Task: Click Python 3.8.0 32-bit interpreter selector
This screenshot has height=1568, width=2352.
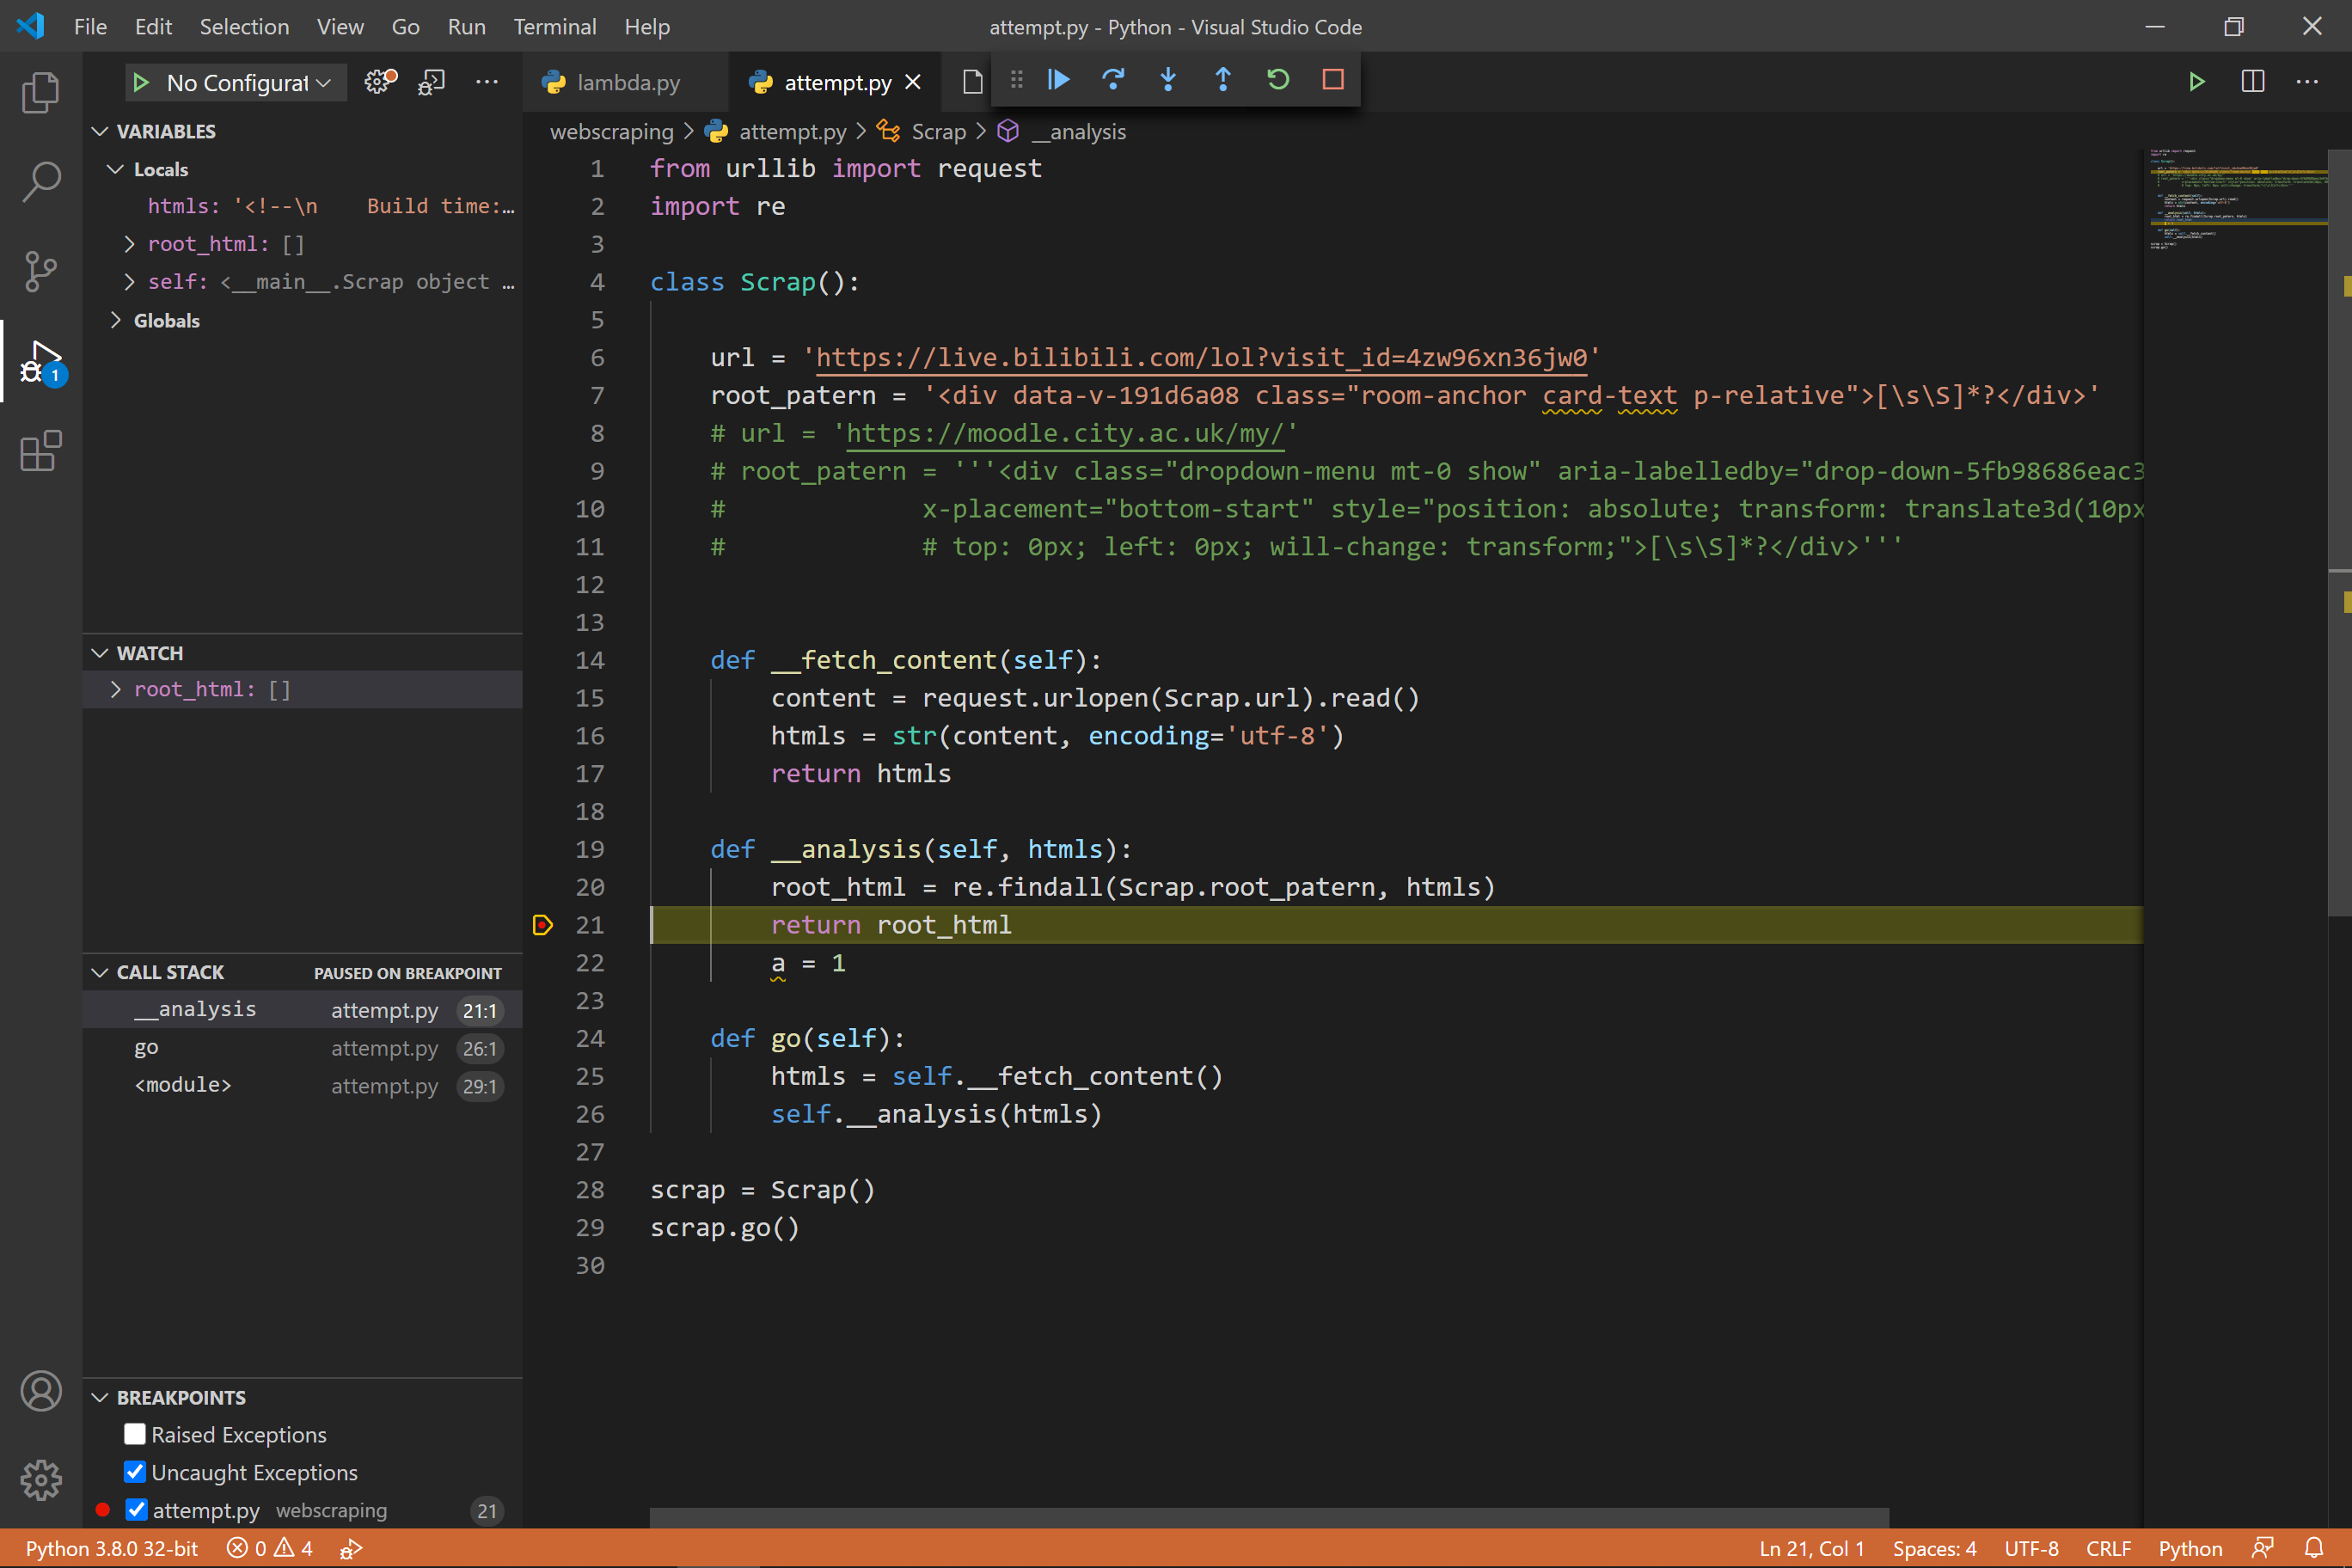Action: [x=111, y=1548]
